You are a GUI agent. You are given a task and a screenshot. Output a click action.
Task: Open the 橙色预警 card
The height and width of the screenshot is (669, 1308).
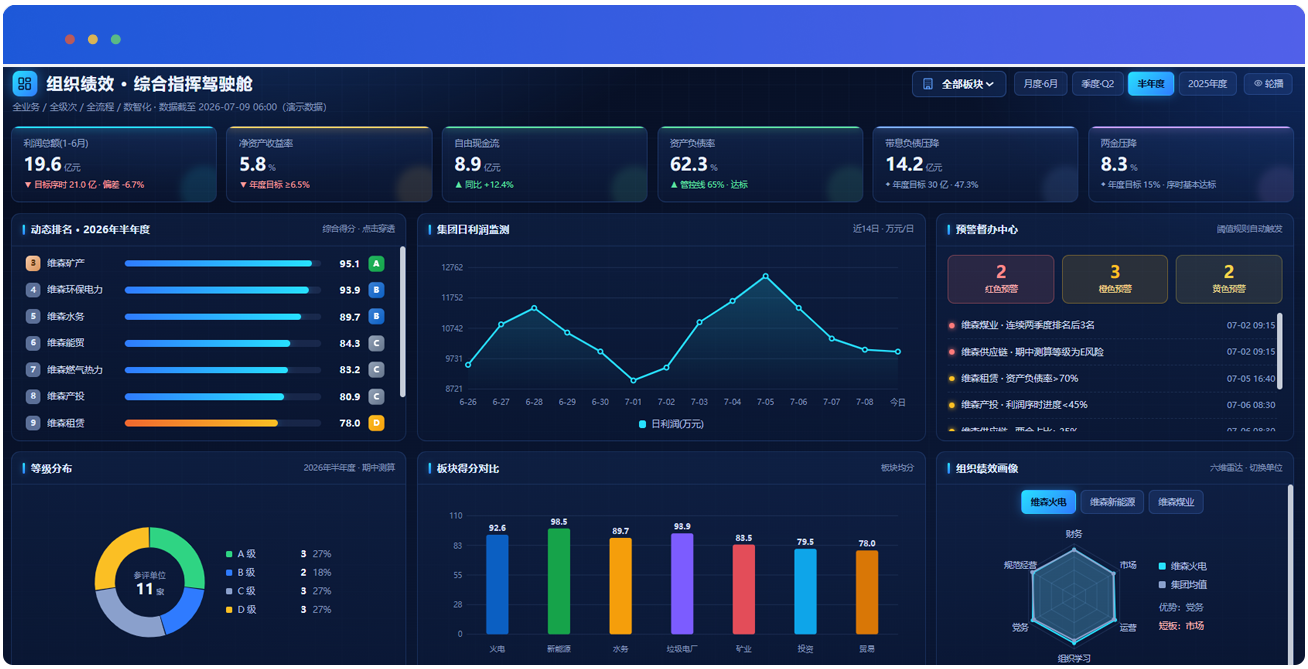(x=1115, y=279)
